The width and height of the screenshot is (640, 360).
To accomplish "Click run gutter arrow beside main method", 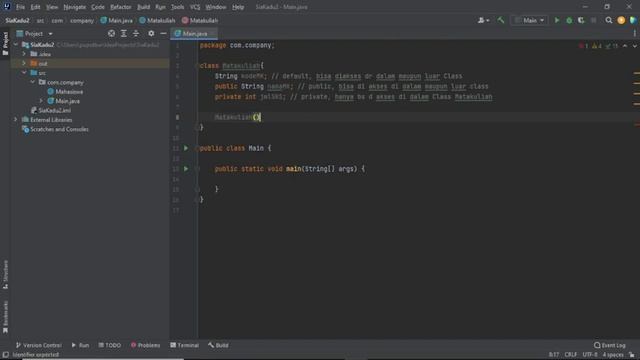I will tap(186, 169).
